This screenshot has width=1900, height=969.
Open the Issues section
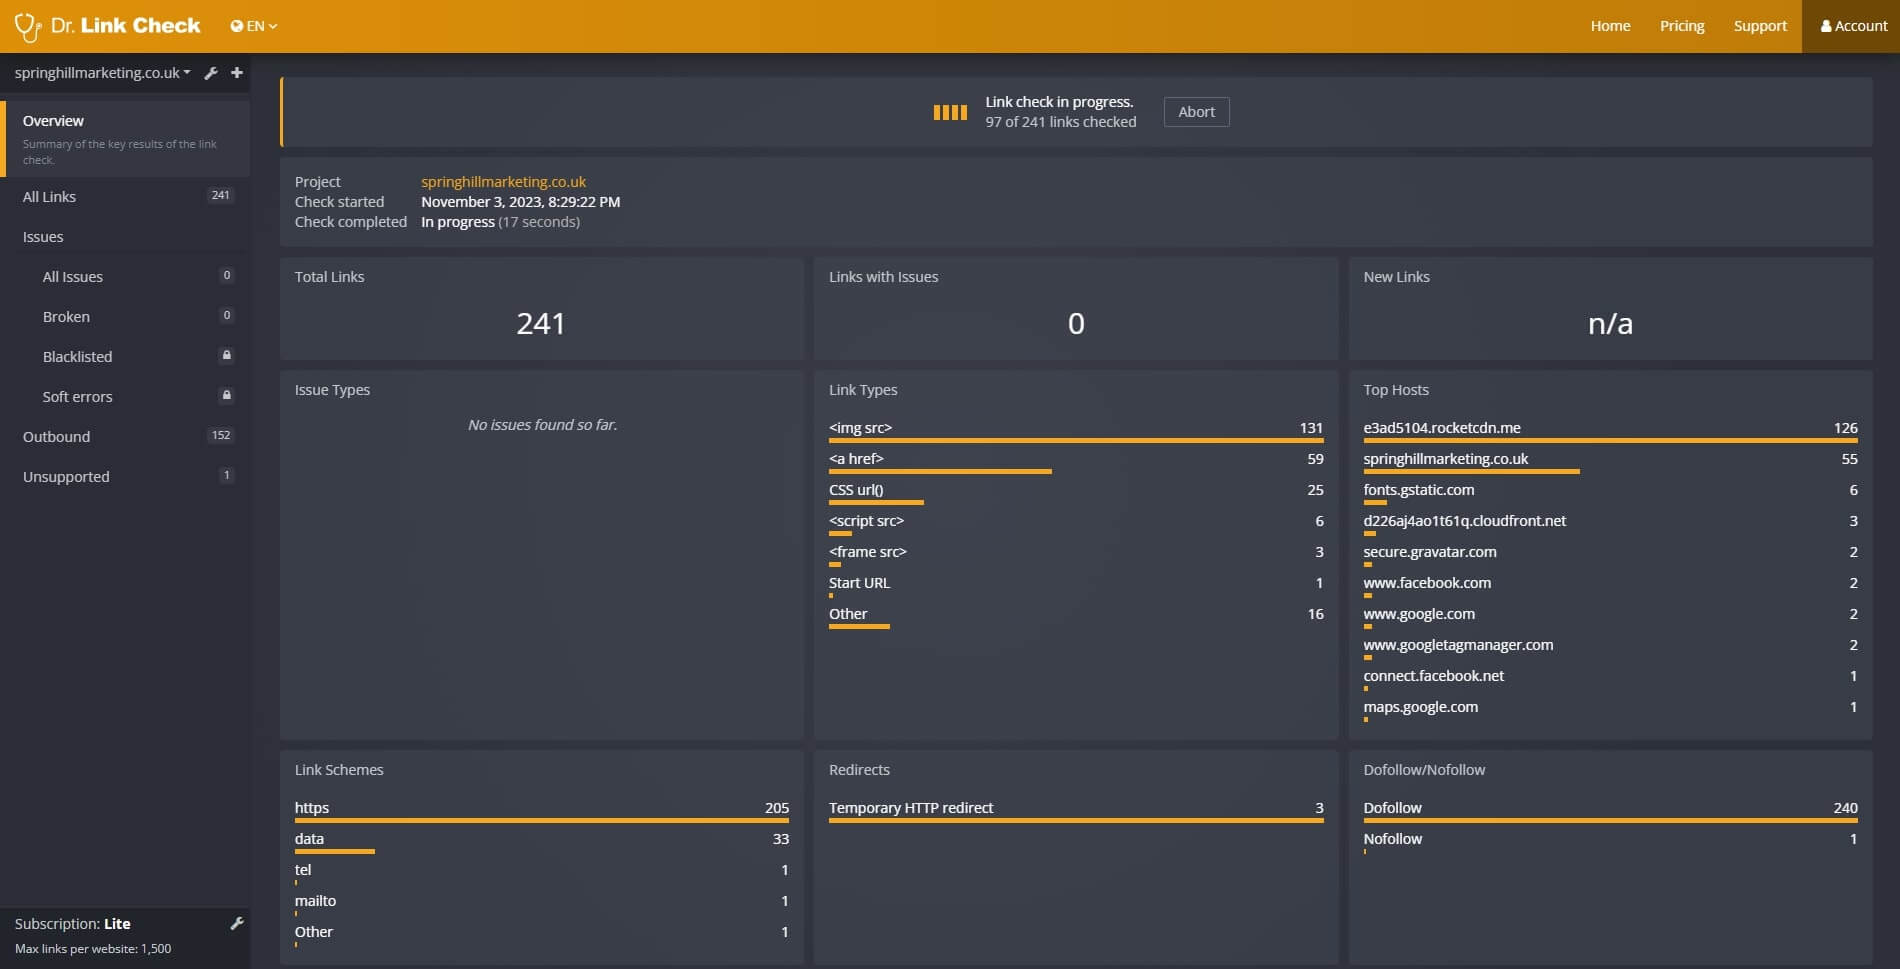click(43, 237)
